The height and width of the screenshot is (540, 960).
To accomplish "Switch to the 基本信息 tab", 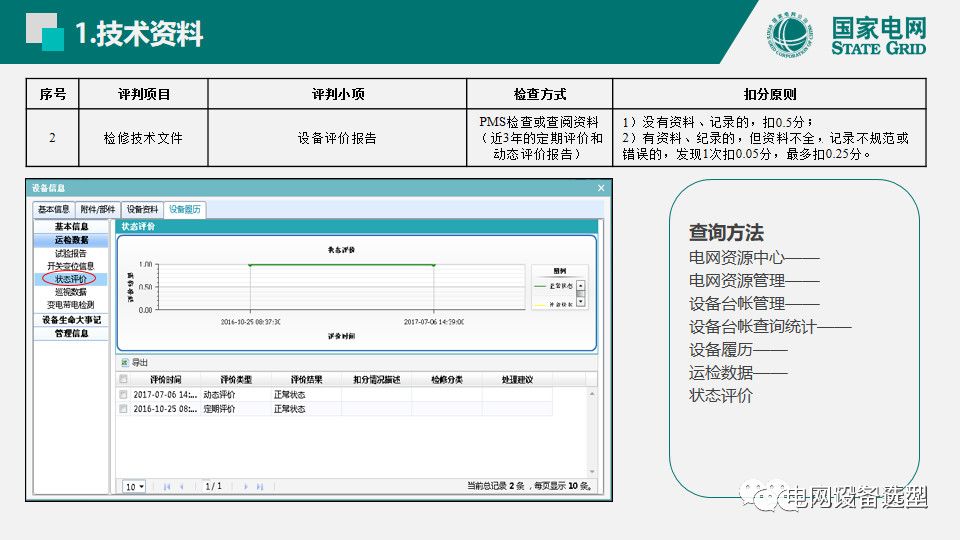I will tap(54, 209).
